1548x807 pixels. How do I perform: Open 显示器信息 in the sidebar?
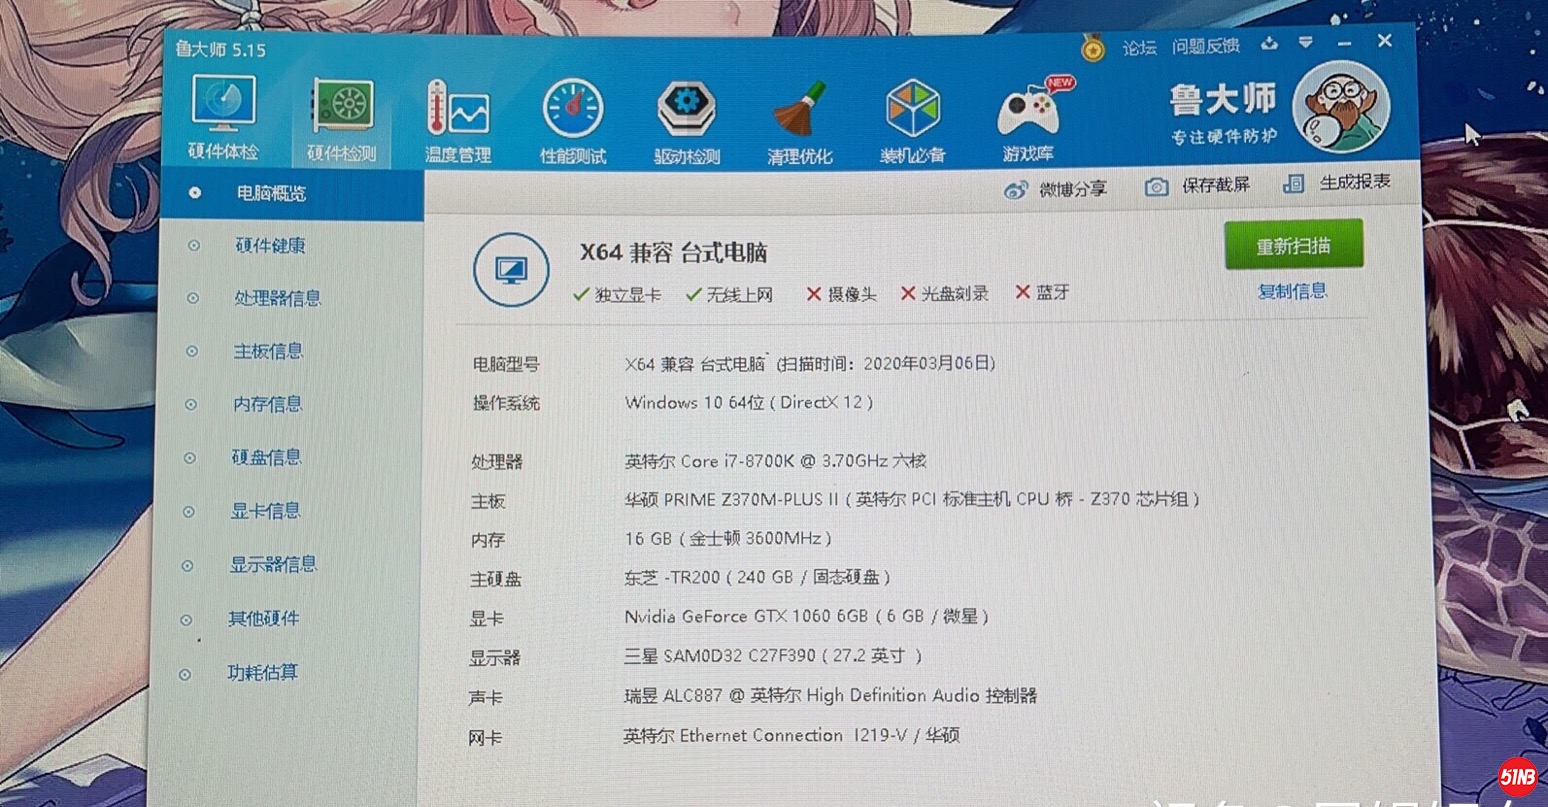coord(273,564)
